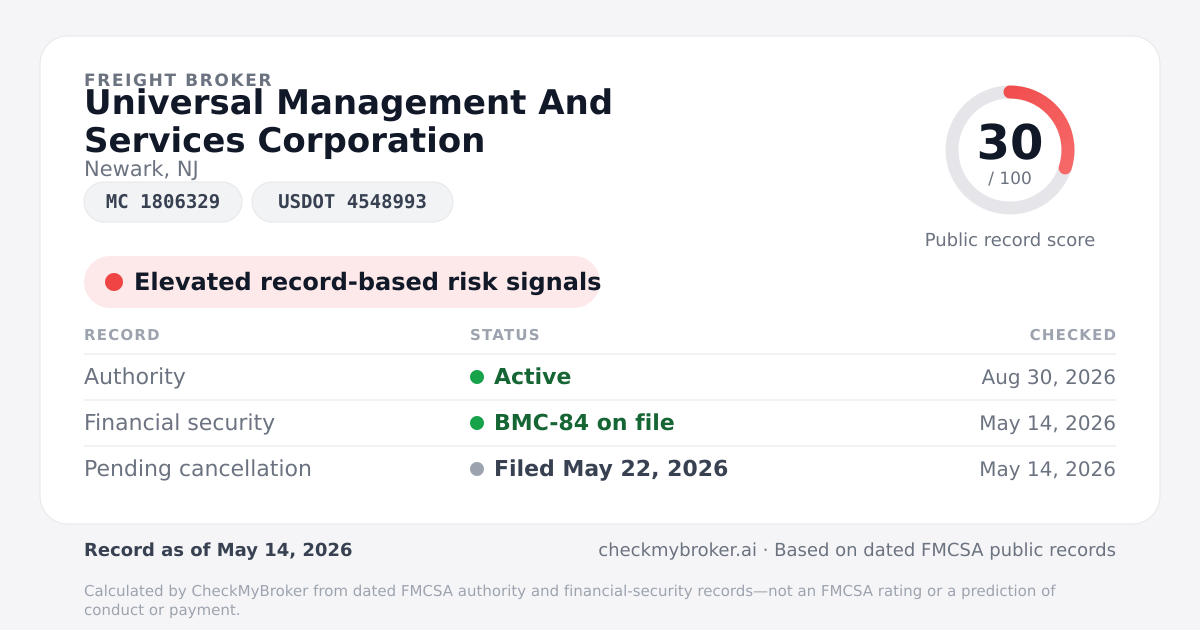
Task: Click the green dot beside BMC-84 on file
Action: click(x=477, y=423)
